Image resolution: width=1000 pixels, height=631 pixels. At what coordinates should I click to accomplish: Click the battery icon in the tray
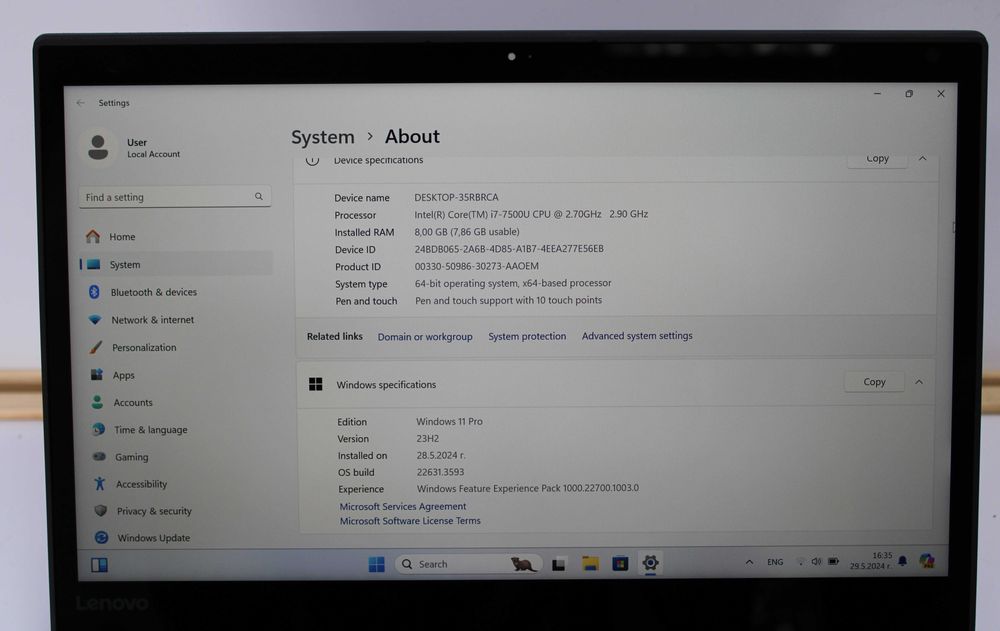834,561
